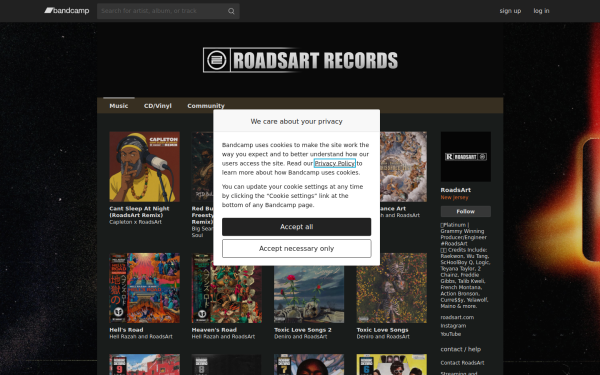Click the search magnifier icon

click(231, 11)
